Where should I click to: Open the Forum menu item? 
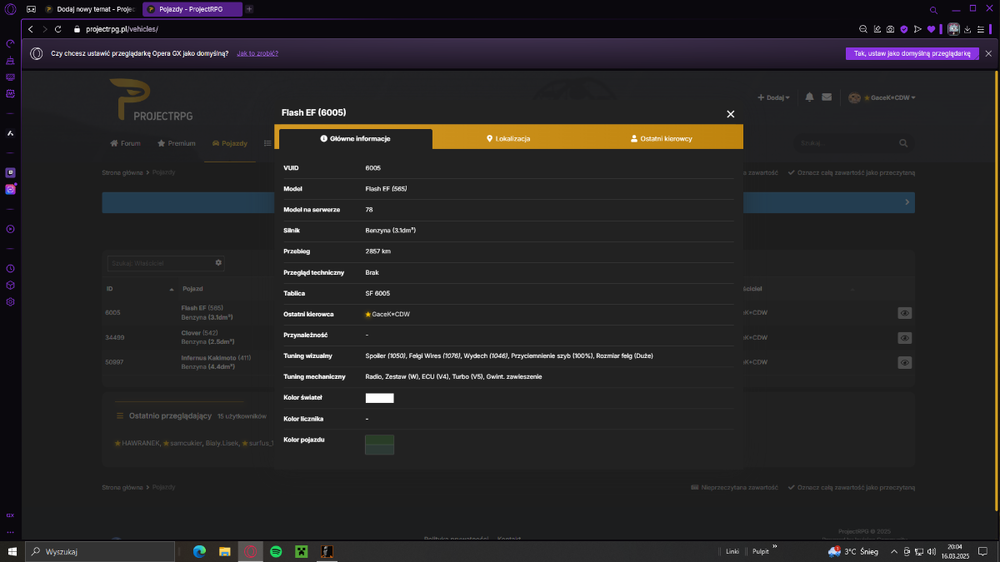125,144
